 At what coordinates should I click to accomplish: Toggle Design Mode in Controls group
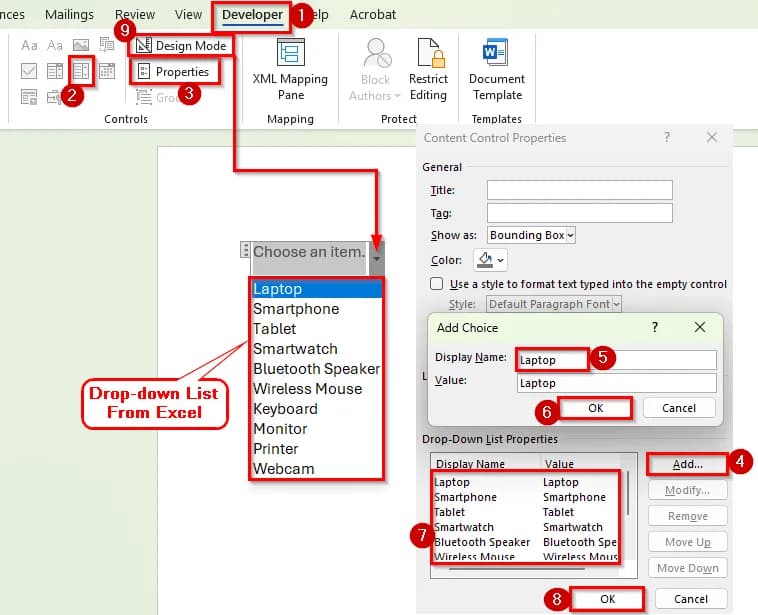pyautogui.click(x=181, y=45)
